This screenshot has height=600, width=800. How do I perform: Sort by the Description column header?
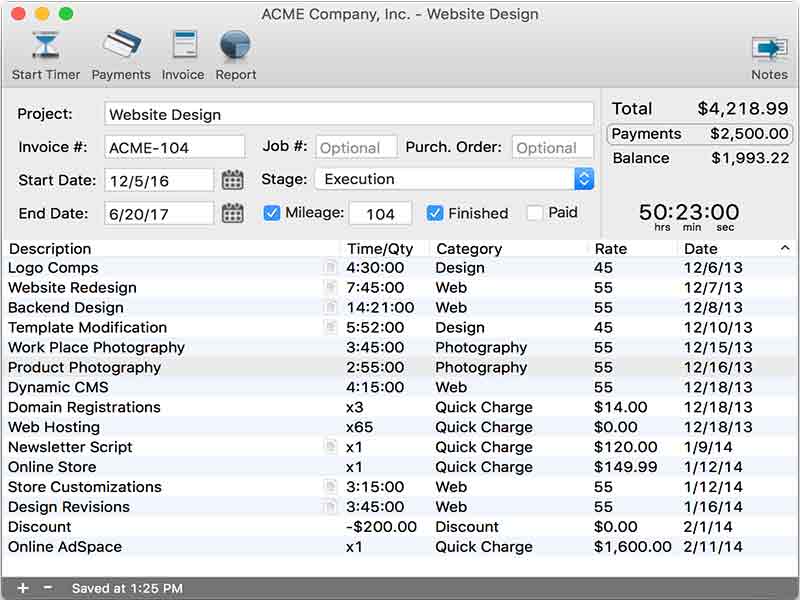(x=170, y=248)
